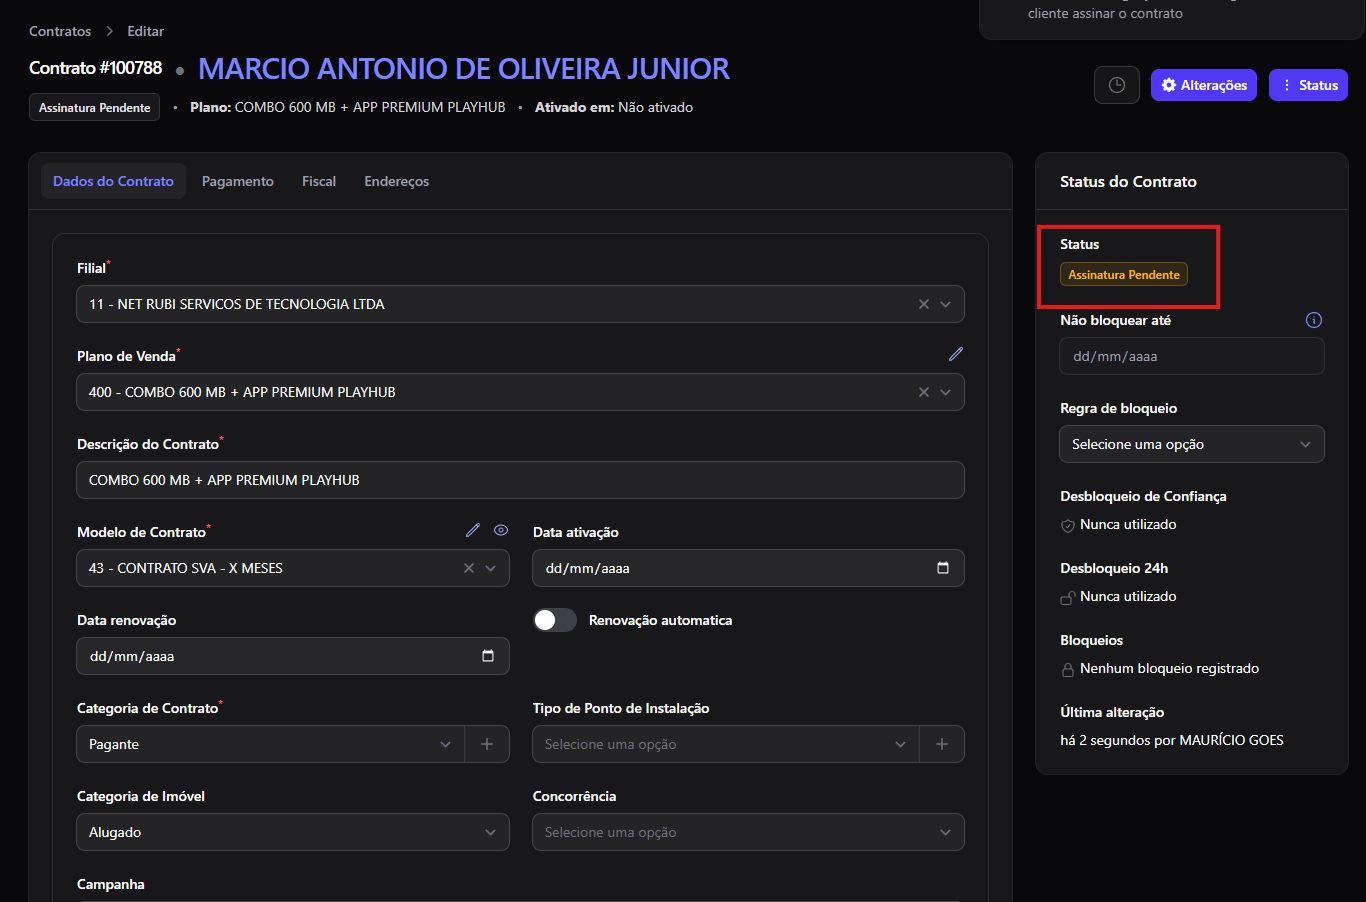1366x902 pixels.
Task: Open the Endereços tab
Action: [x=397, y=181]
